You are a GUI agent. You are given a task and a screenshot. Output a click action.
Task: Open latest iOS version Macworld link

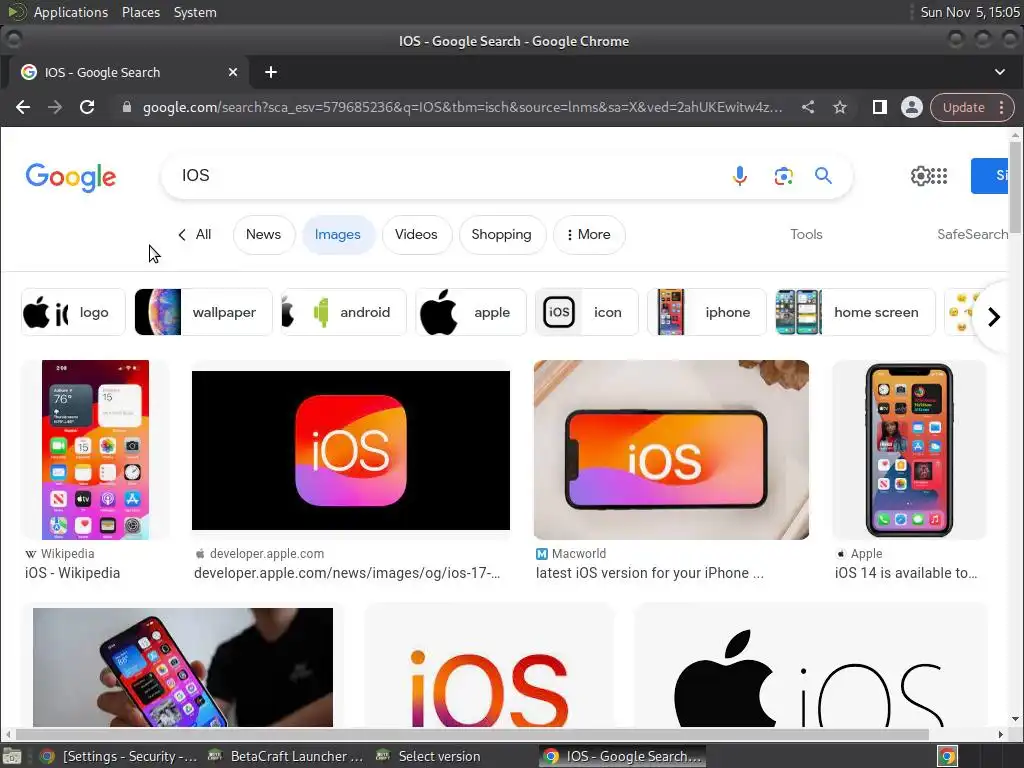(650, 573)
